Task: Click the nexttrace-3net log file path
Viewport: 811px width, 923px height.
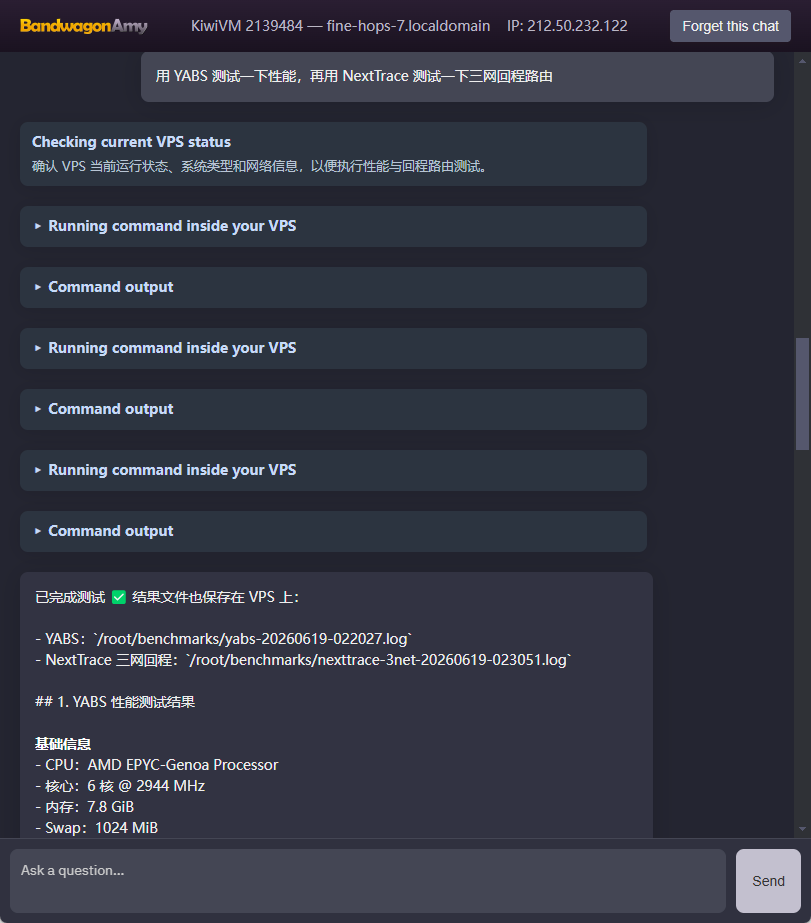Action: tap(378, 660)
